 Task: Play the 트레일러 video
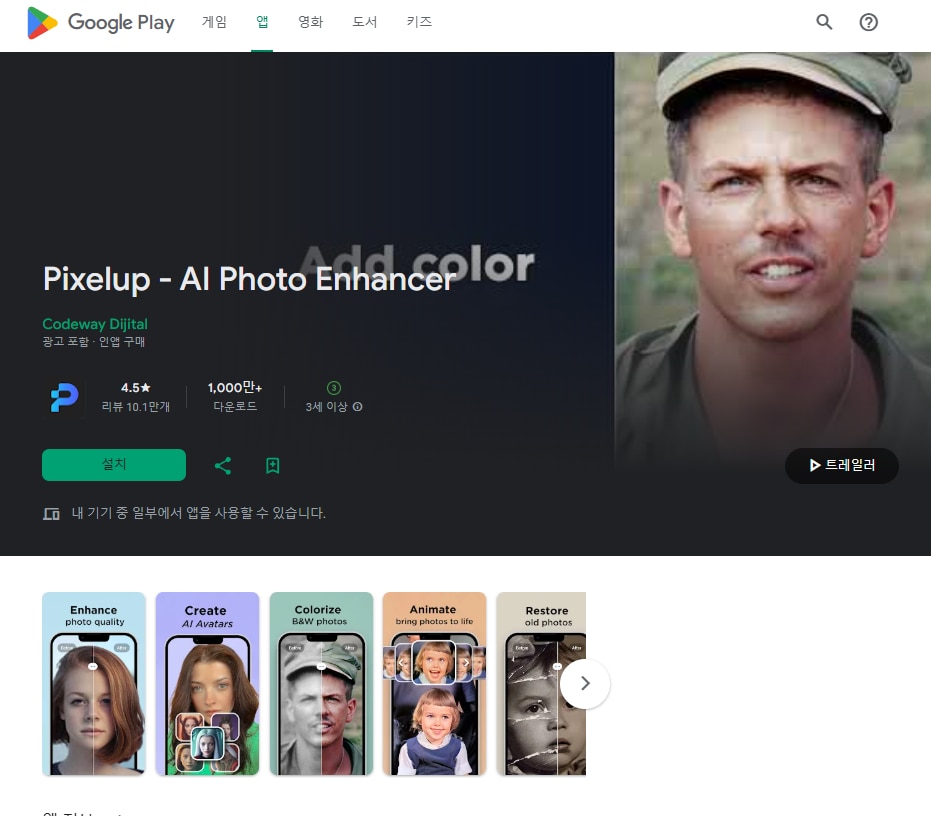click(x=841, y=466)
